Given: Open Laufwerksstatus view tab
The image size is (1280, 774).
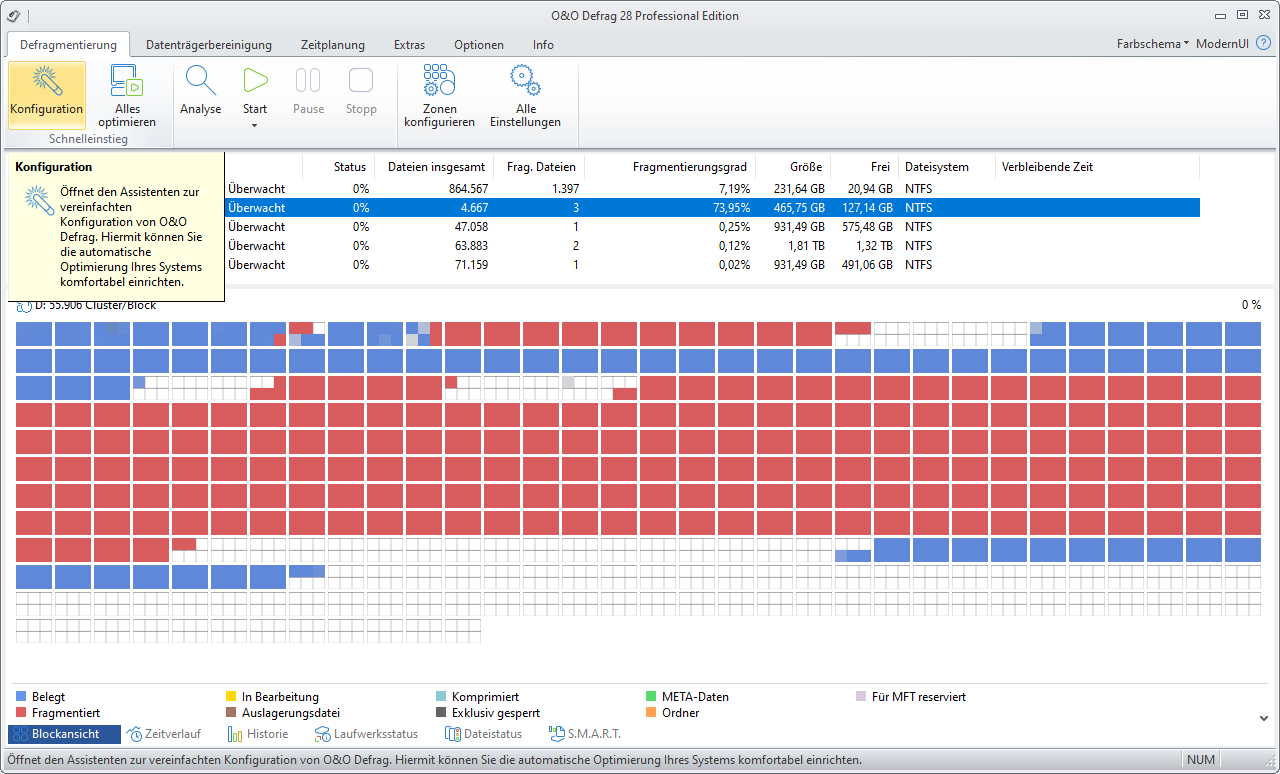Looking at the screenshot, I should 366,734.
